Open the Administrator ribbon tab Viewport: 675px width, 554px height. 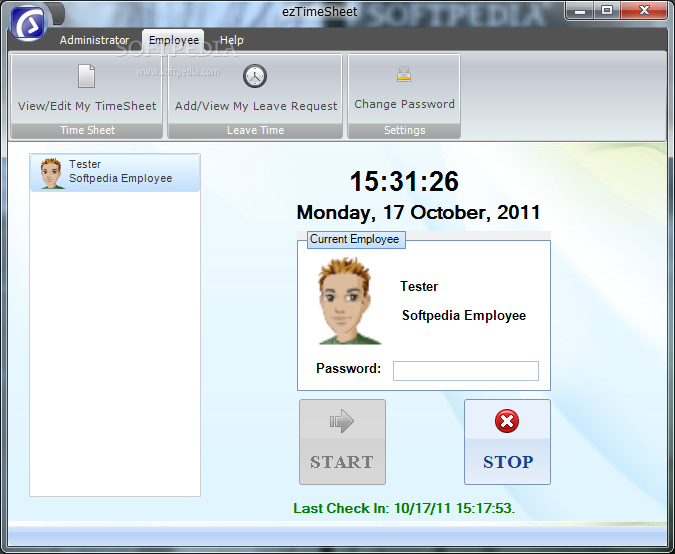[94, 40]
